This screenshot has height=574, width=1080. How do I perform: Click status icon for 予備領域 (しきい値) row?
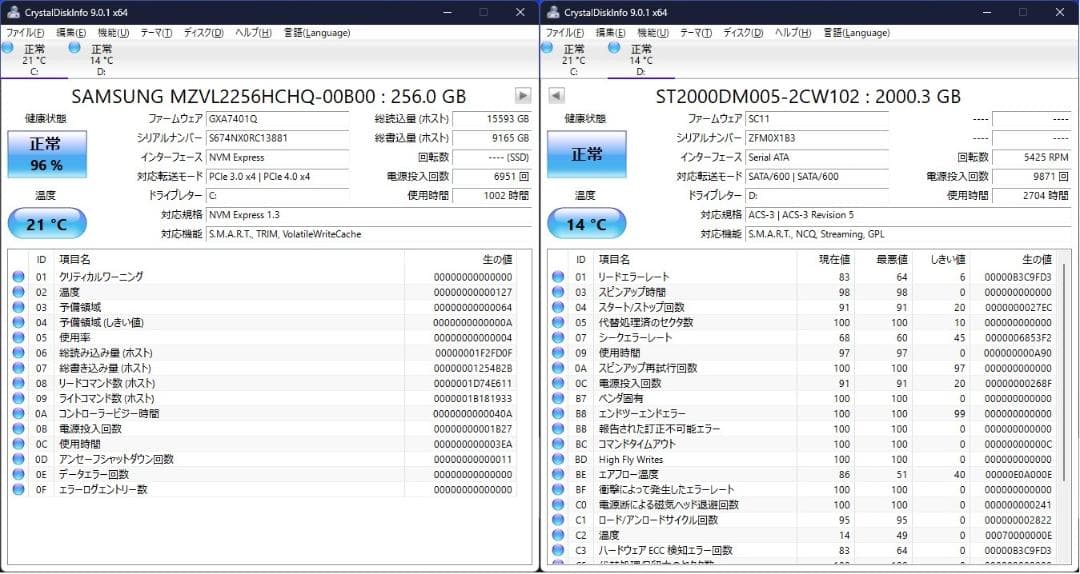[x=19, y=322]
